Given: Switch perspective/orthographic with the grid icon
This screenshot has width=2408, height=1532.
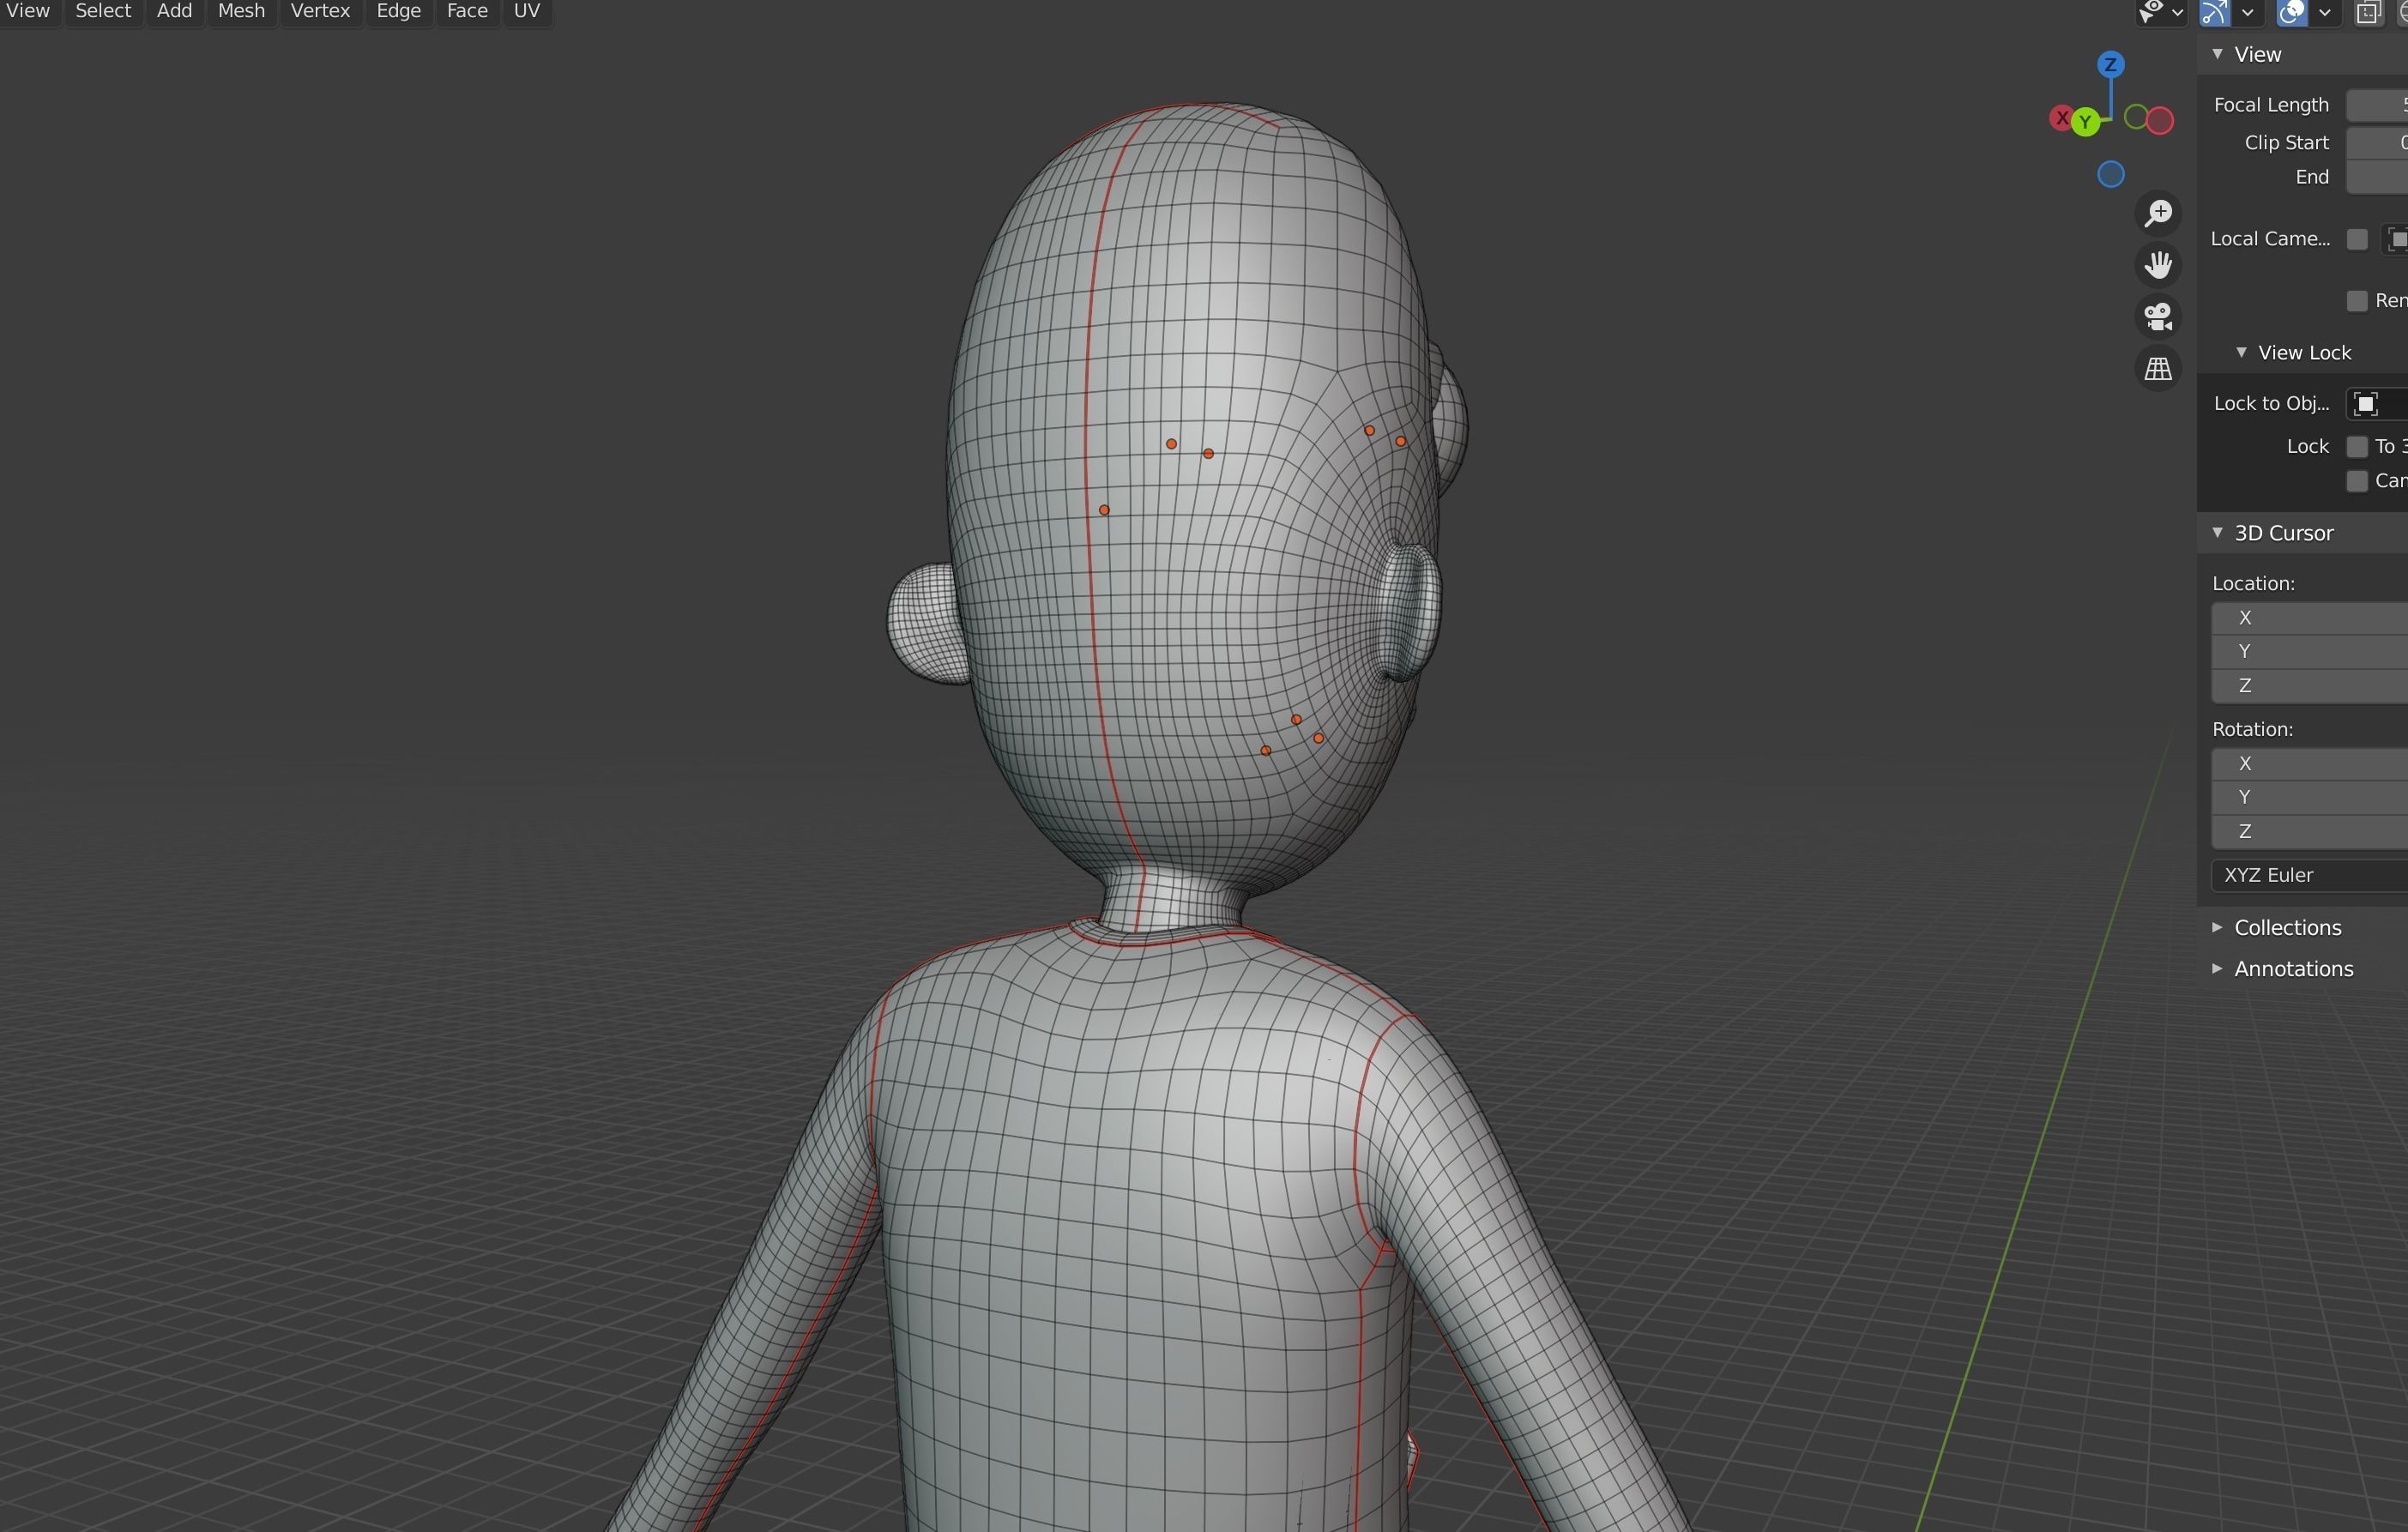Looking at the screenshot, I should (x=2158, y=369).
